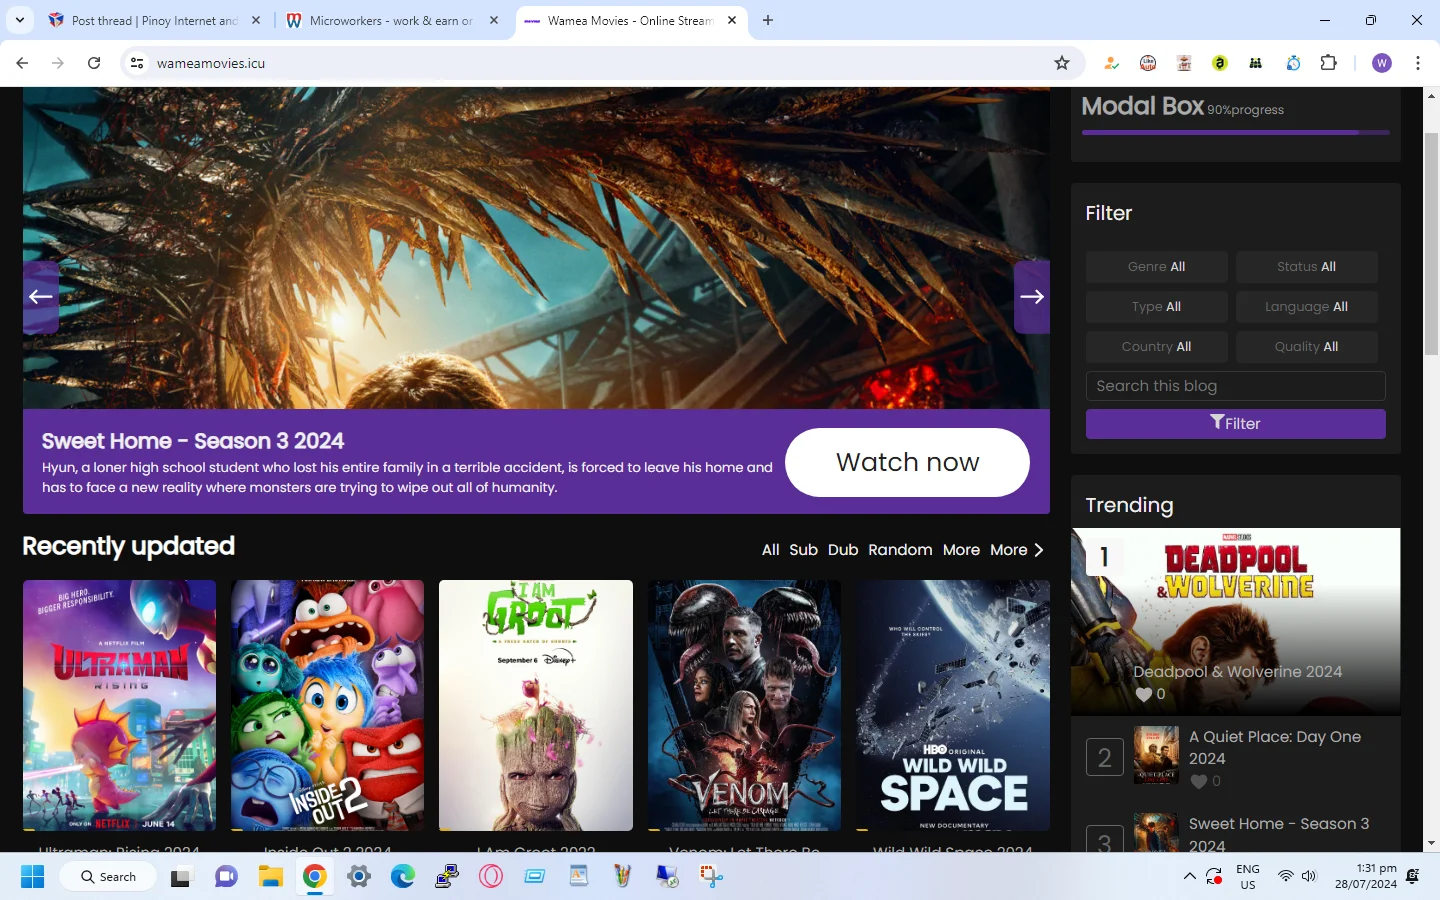Bookmark this page with star icon
The image size is (1440, 900).
coord(1062,63)
